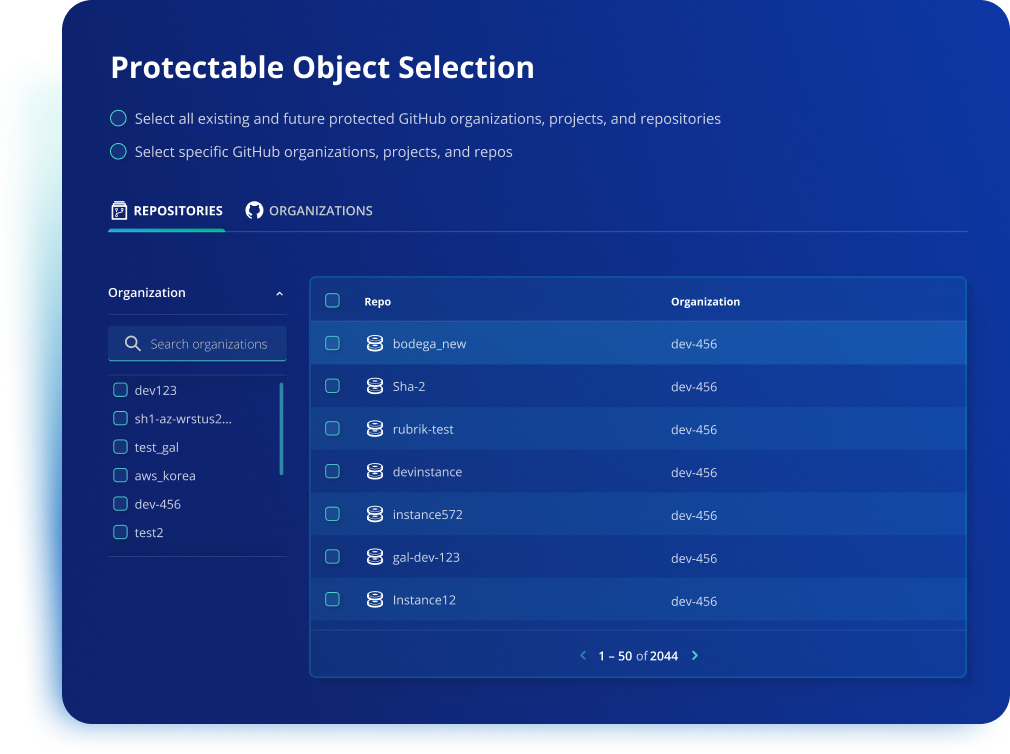Choose select specific GitHub organizations option
The width and height of the screenshot is (1010, 754).
click(x=118, y=151)
